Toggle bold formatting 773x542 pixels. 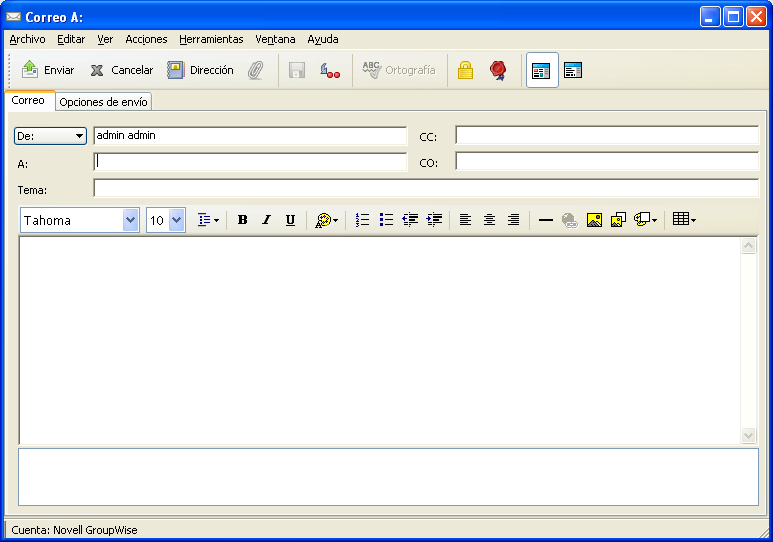[x=242, y=220]
